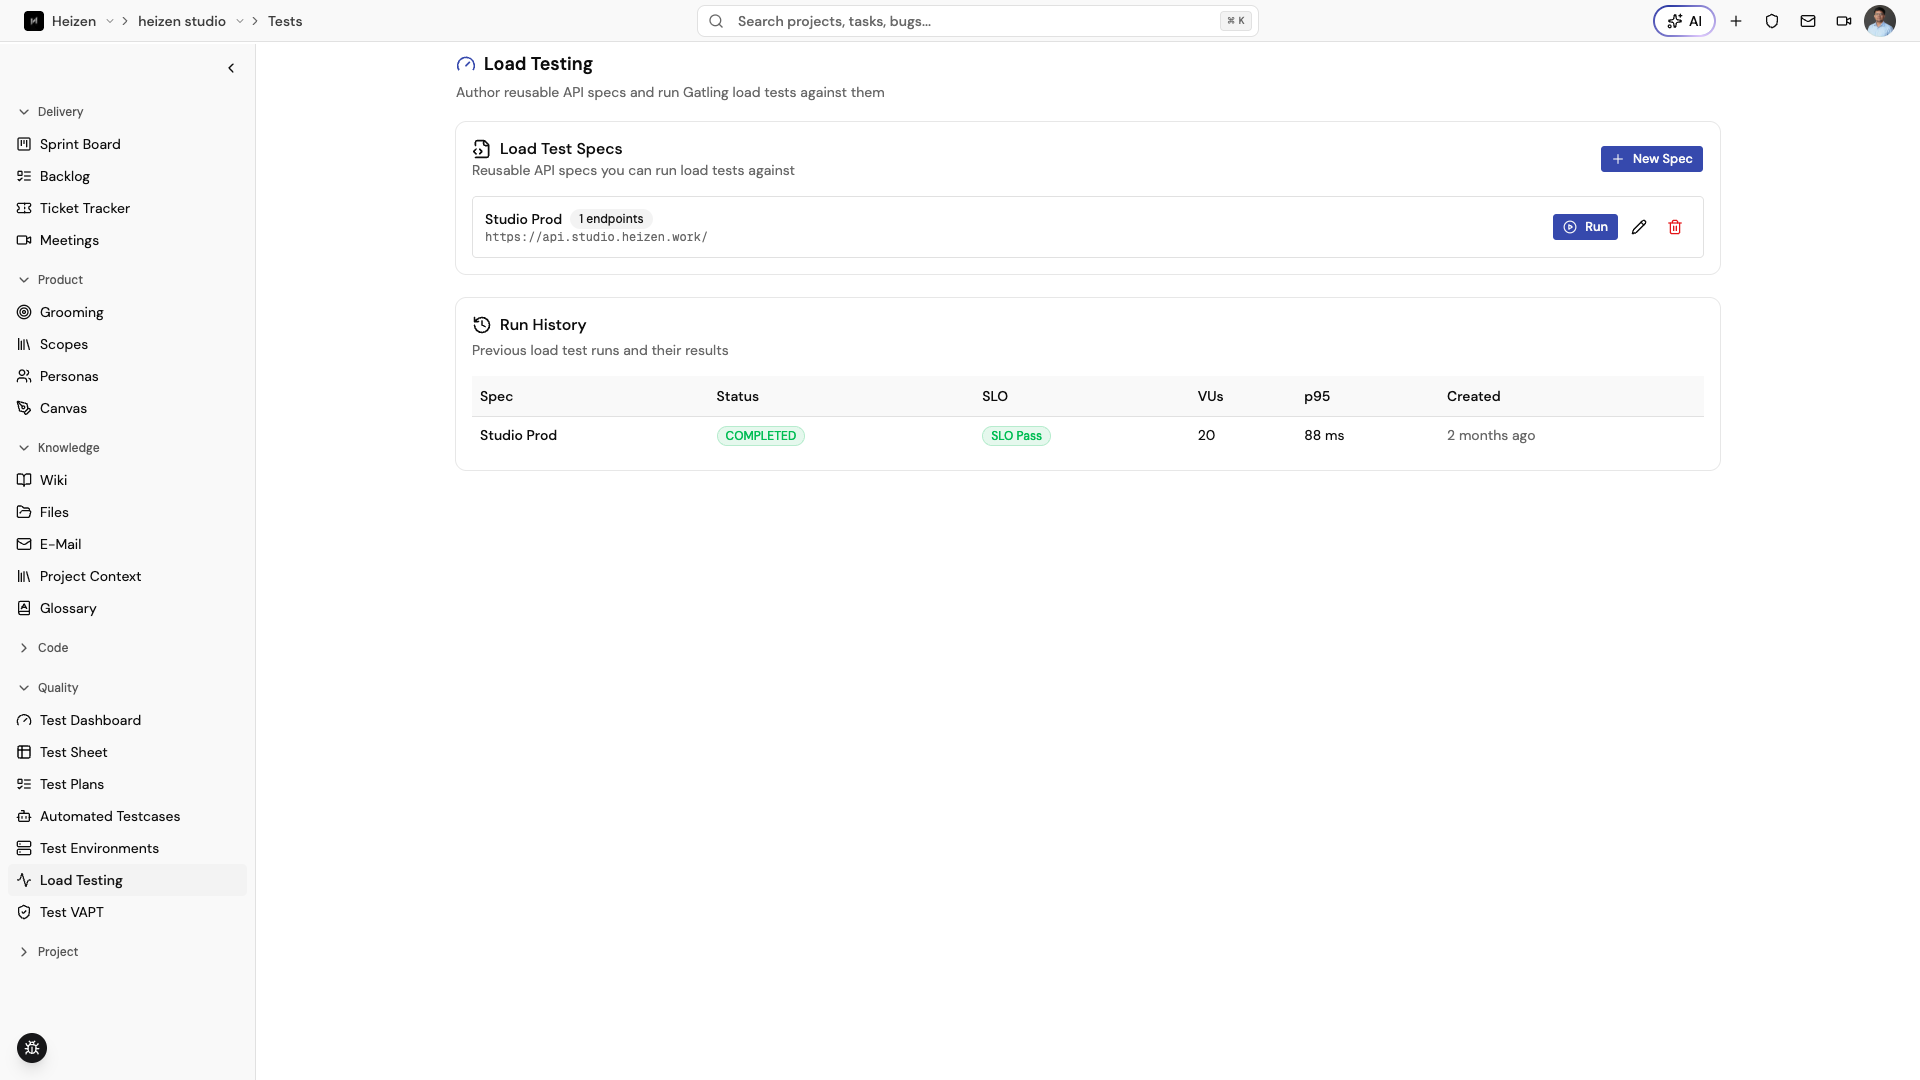Open heizen studio project dropdown

(x=240, y=21)
